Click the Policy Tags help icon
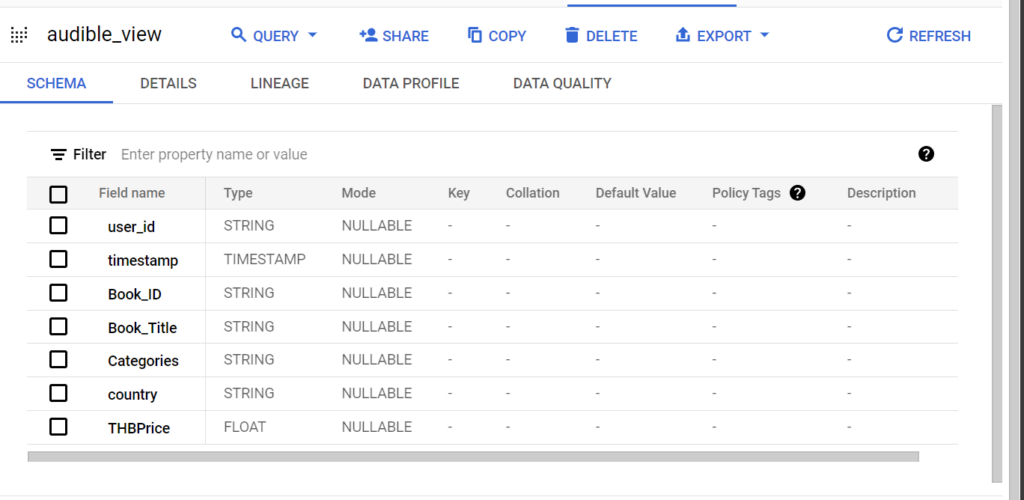Image resolution: width=1024 pixels, height=500 pixels. point(797,193)
